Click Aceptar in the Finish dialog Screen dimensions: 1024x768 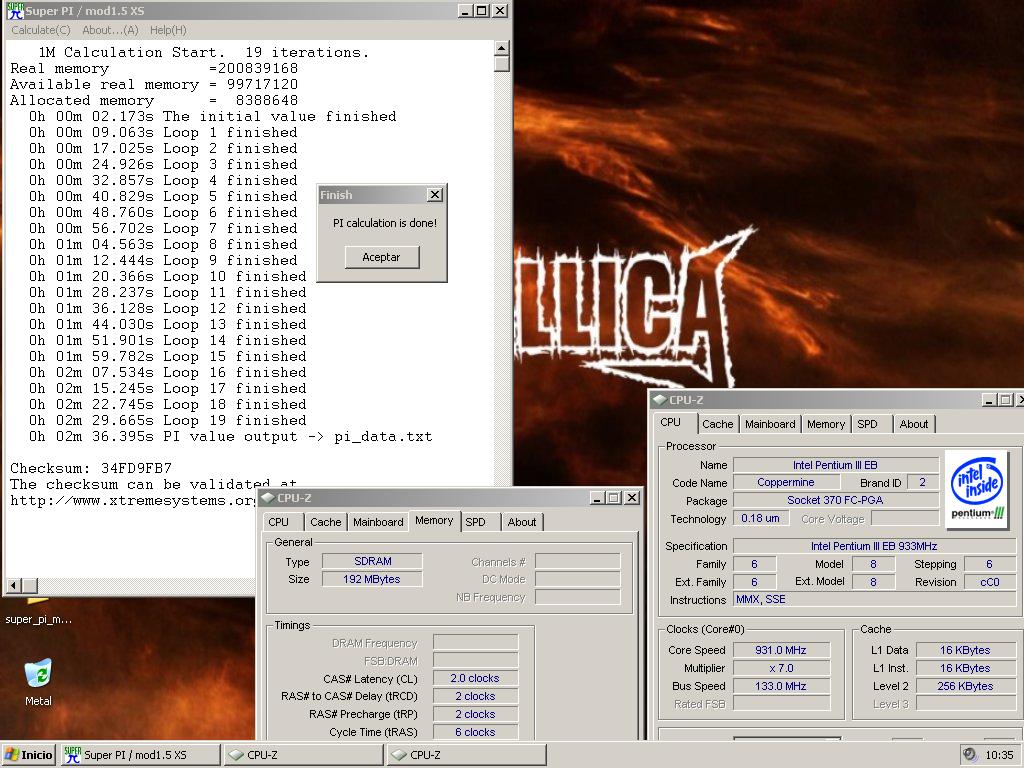tap(381, 257)
